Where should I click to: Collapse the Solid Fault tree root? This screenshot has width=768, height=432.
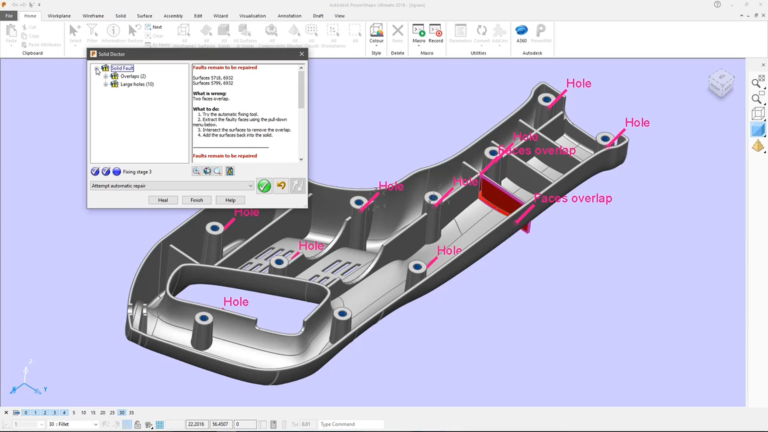tap(97, 68)
